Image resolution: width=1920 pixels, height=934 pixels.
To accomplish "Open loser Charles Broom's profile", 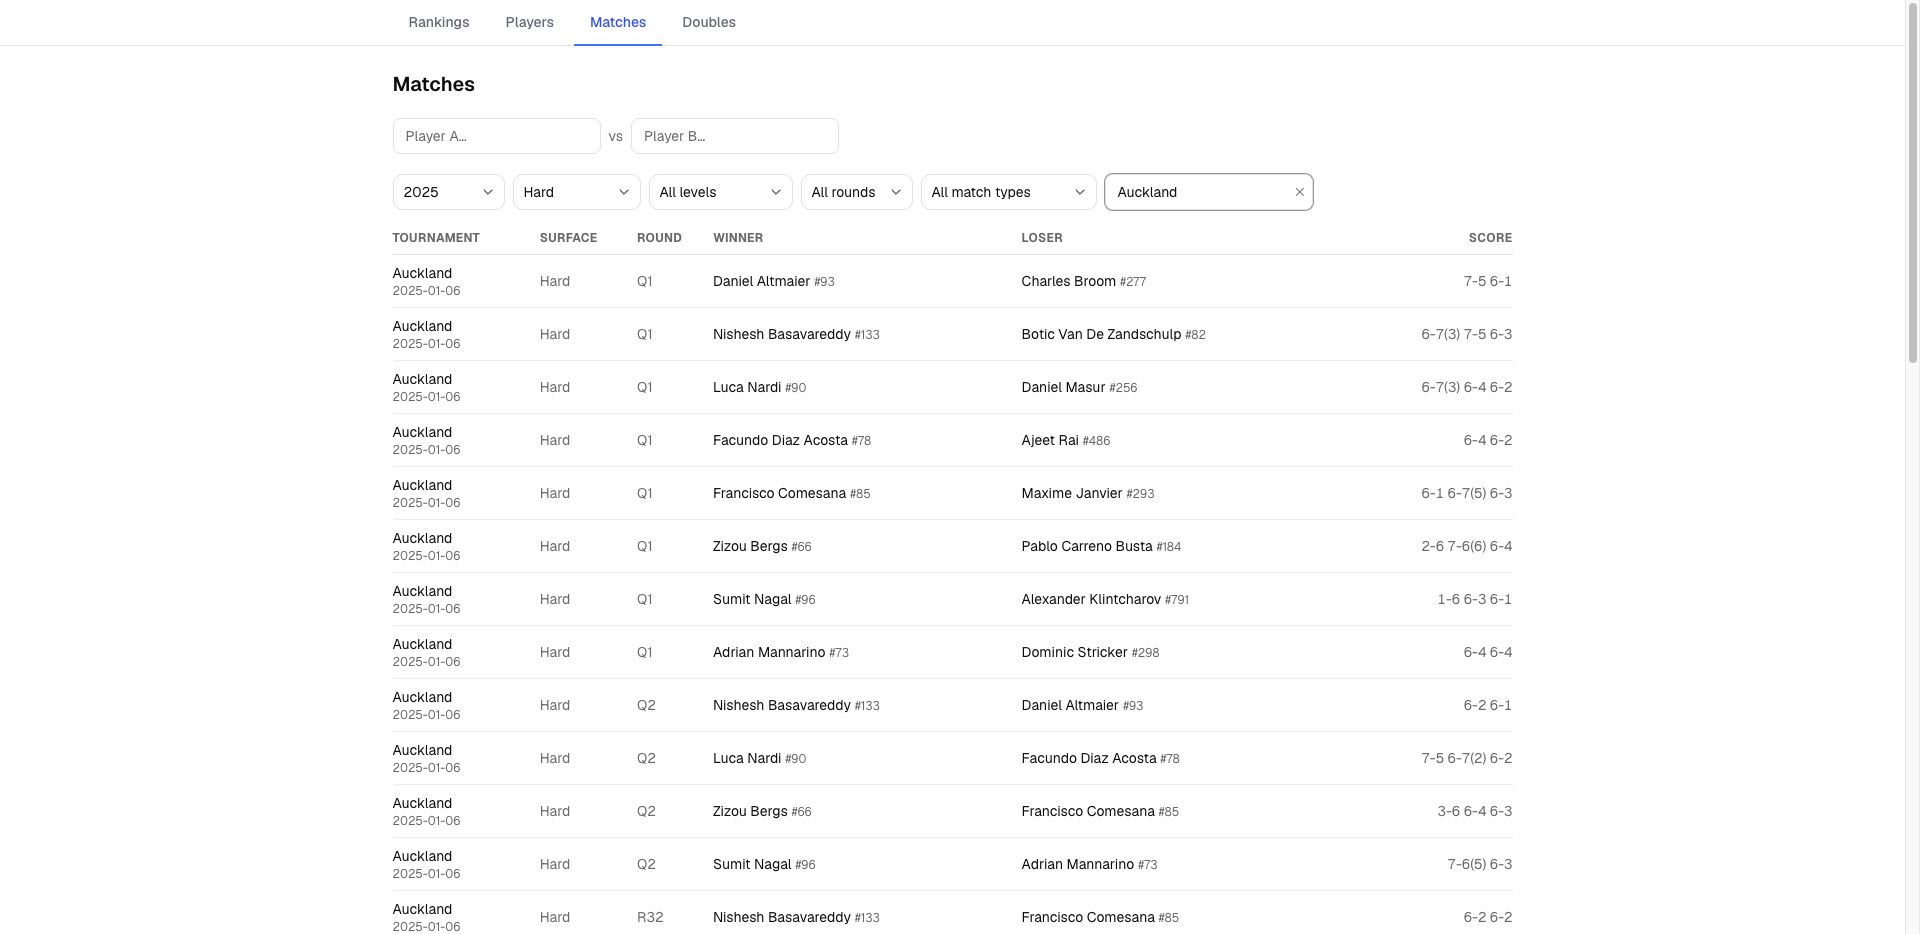I will [1068, 281].
